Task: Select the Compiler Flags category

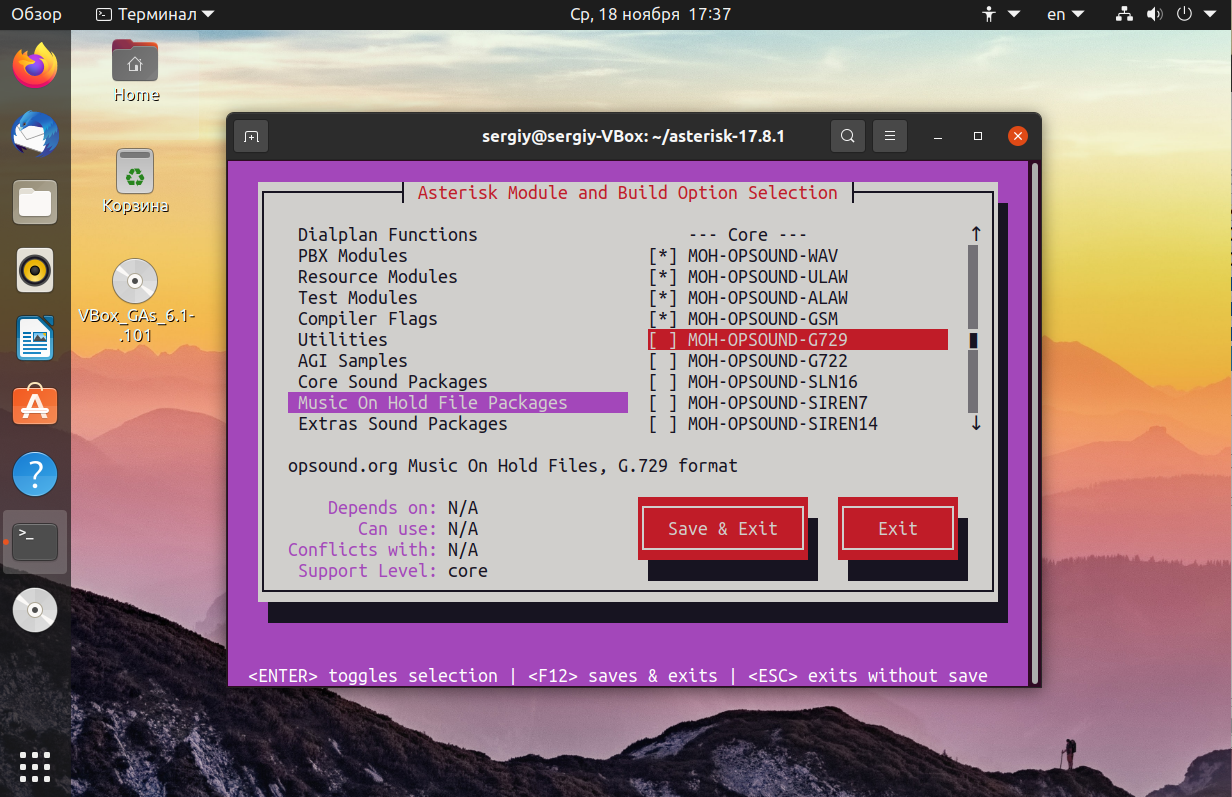Action: pyautogui.click(x=368, y=319)
